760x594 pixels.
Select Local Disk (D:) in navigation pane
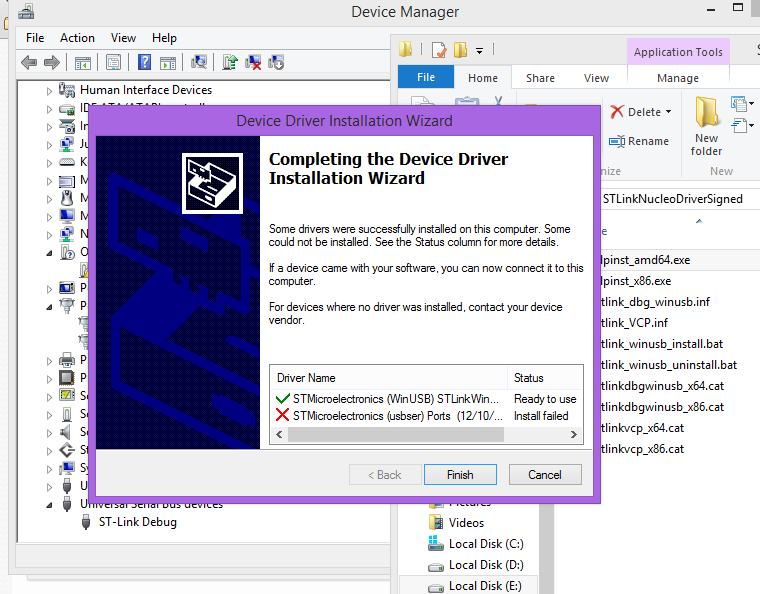pyautogui.click(x=486, y=565)
